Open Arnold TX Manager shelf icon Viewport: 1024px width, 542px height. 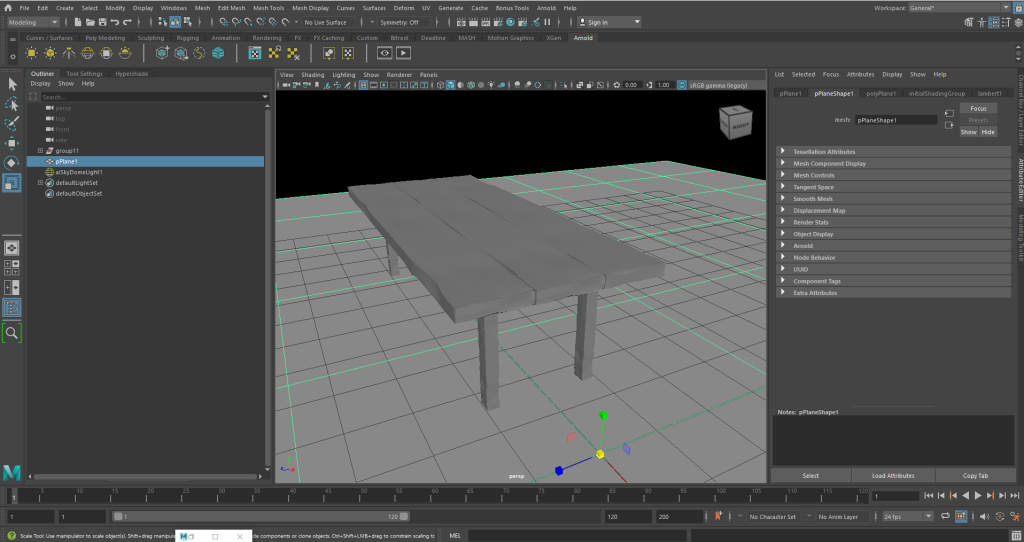pos(255,54)
